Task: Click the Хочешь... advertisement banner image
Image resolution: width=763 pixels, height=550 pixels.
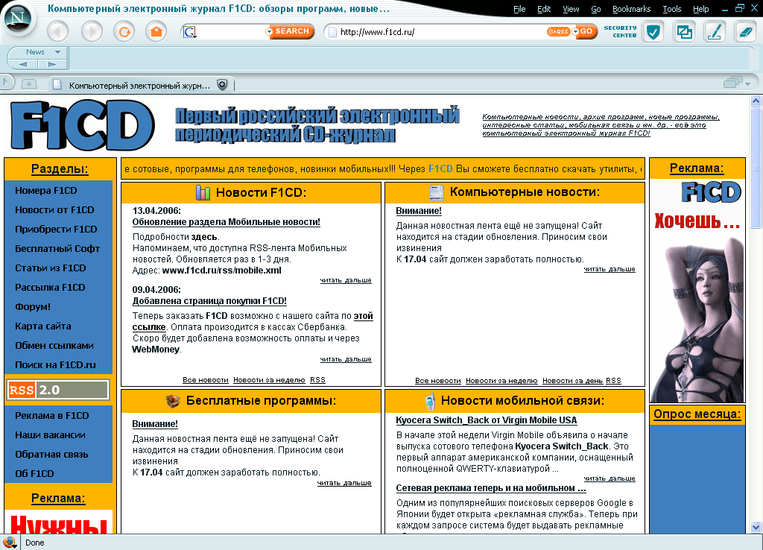Action: pos(697,291)
